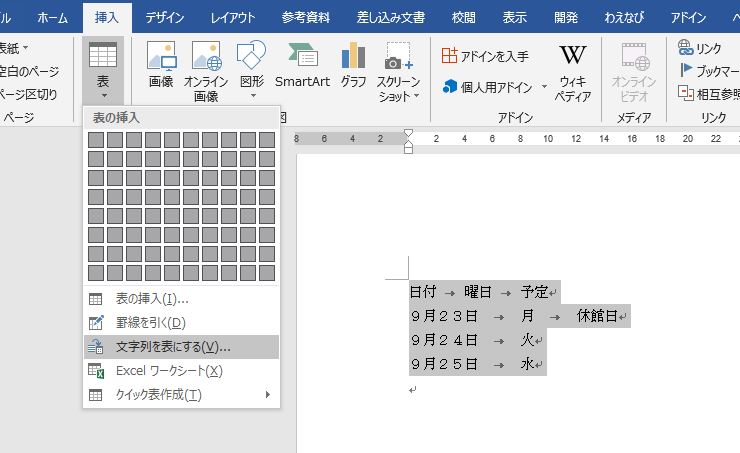740x453 pixels.
Task: Open the 表紙 cover page dropdown
Action: (14, 48)
